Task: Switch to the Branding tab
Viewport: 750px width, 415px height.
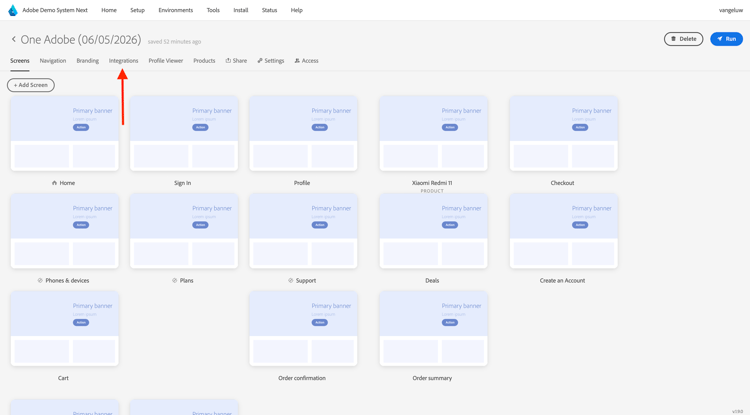Action: point(88,61)
